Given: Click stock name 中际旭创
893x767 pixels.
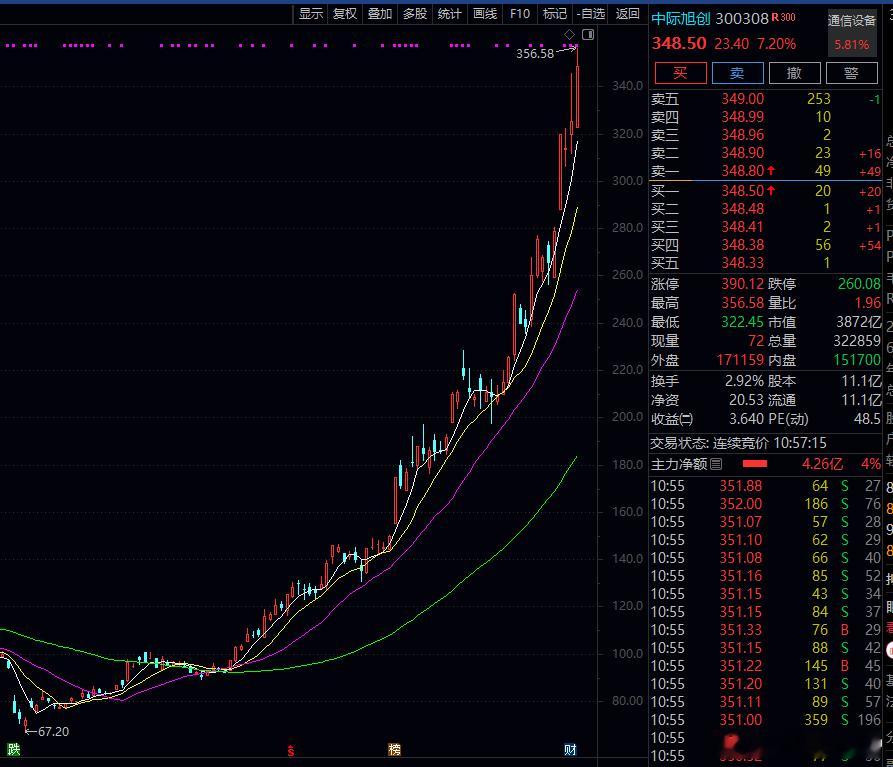Looking at the screenshot, I should [x=681, y=19].
